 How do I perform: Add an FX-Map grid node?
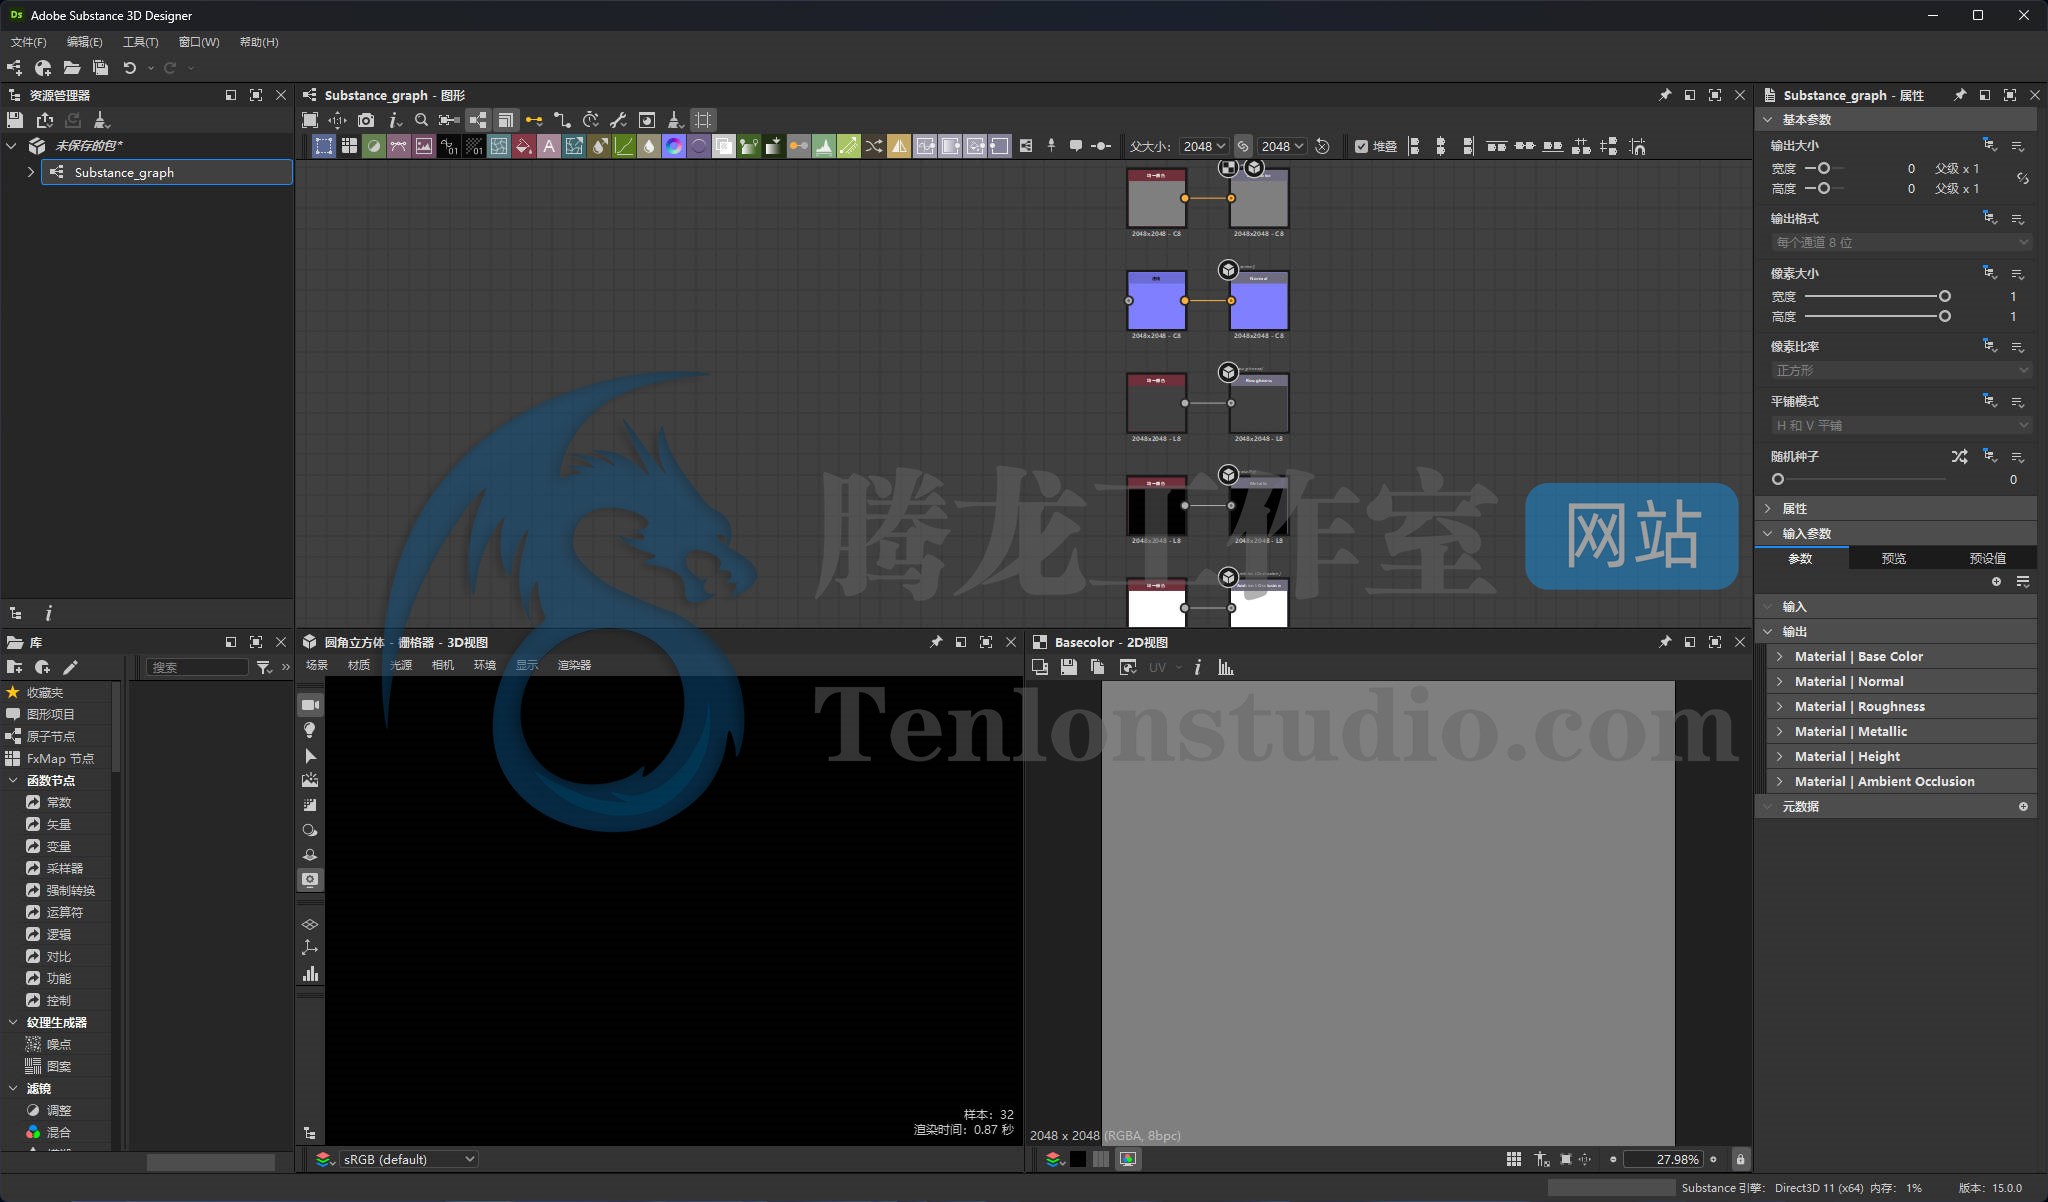tap(349, 146)
